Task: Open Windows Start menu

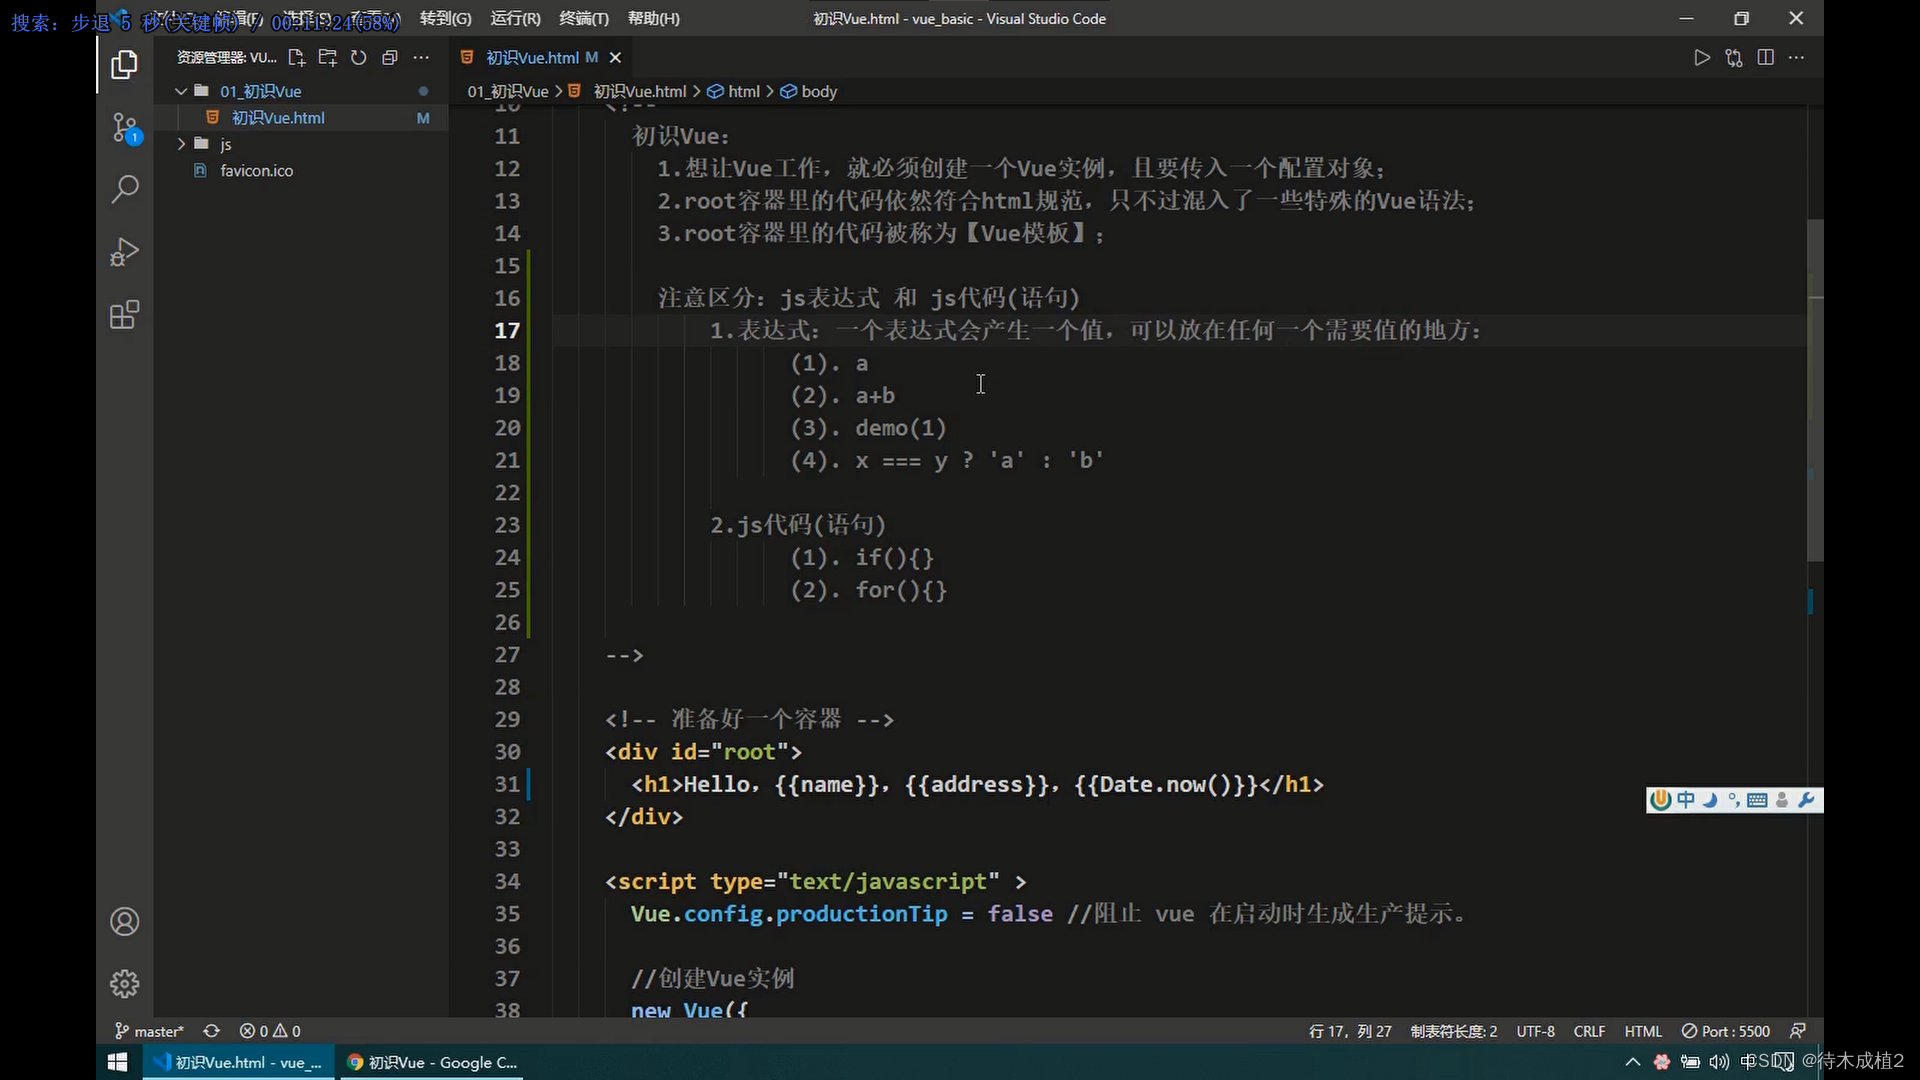Action: (x=117, y=1062)
